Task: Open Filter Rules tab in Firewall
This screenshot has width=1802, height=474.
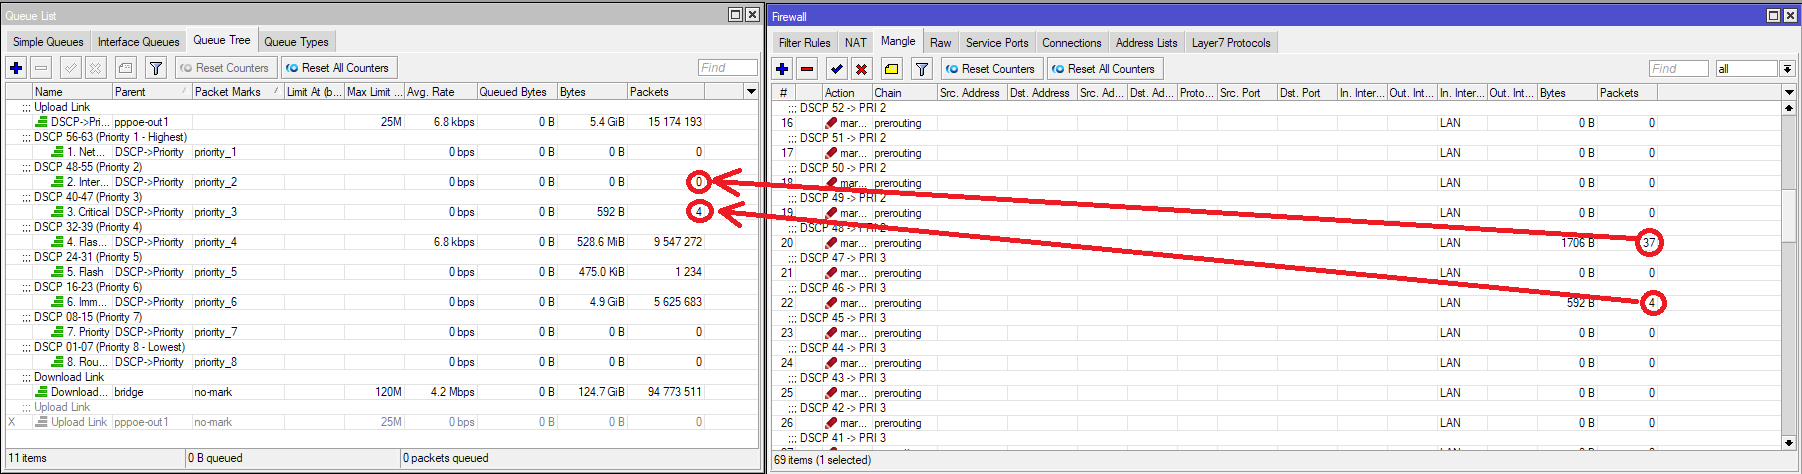Action: coord(804,42)
